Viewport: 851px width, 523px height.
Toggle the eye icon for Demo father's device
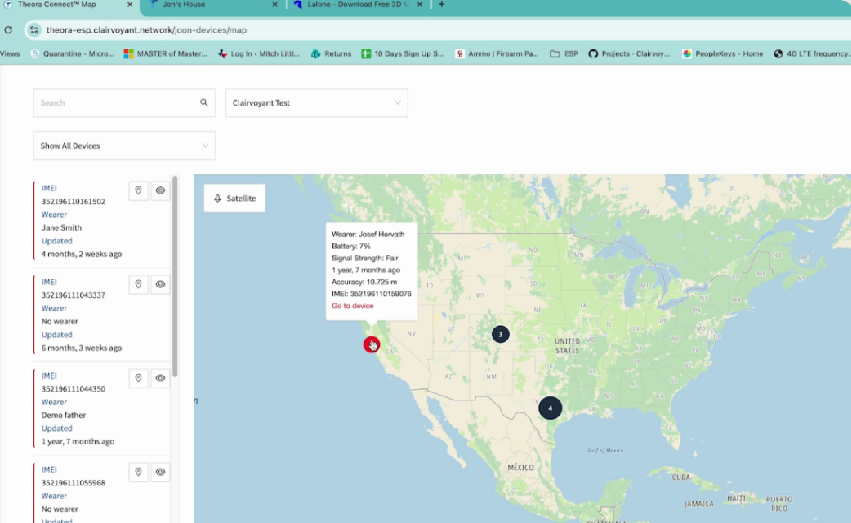point(160,378)
